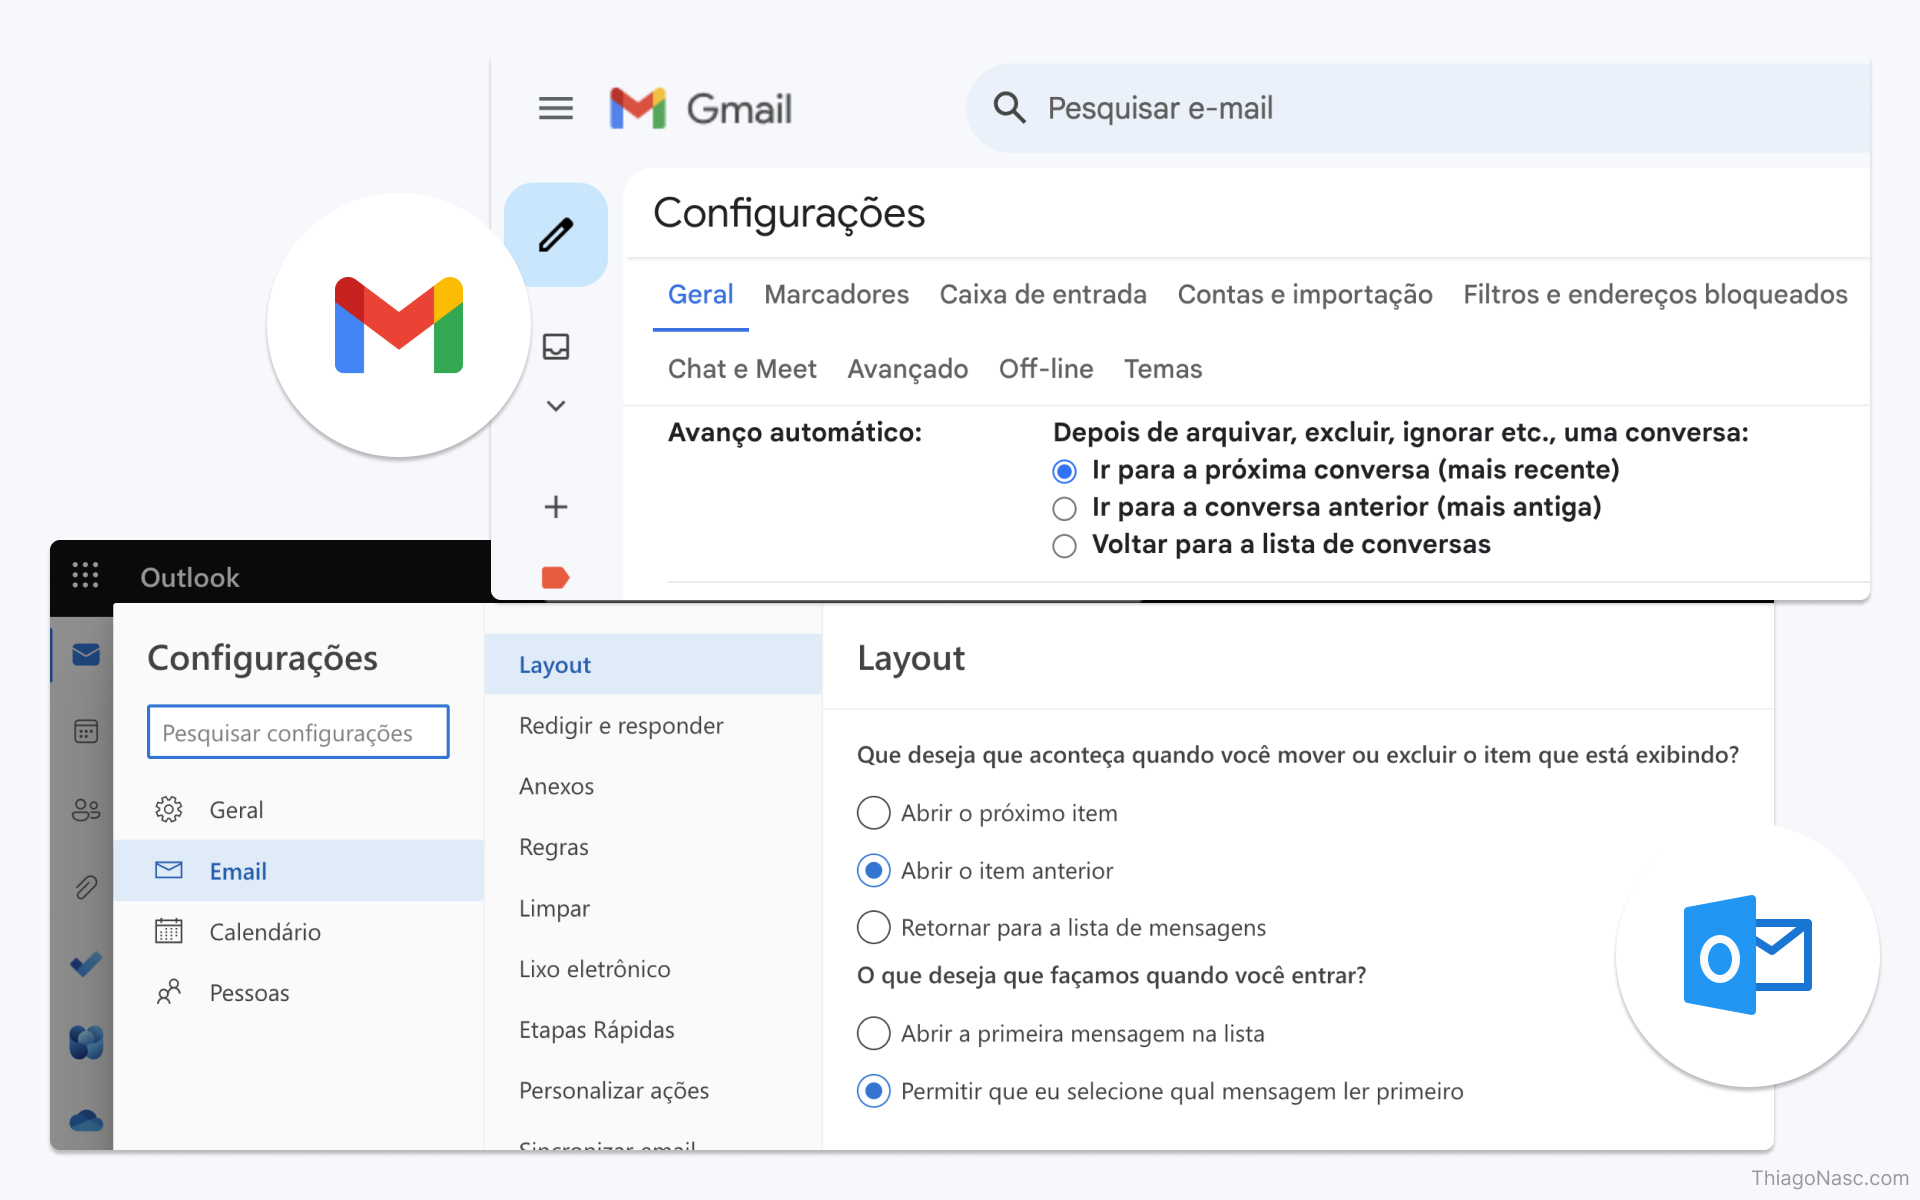1920x1200 pixels.
Task: Click the plus icon in Gmail sidebar
Action: 556,507
